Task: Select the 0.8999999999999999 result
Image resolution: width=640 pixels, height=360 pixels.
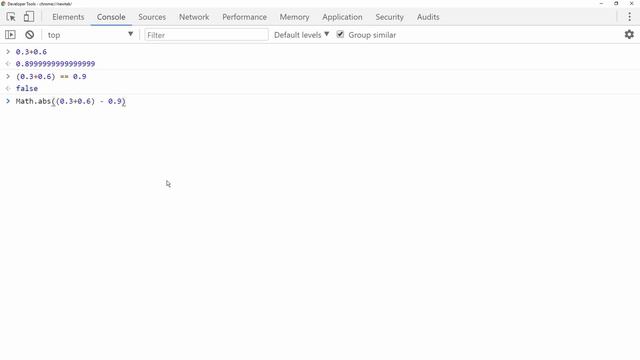Action: pyautogui.click(x=56, y=64)
